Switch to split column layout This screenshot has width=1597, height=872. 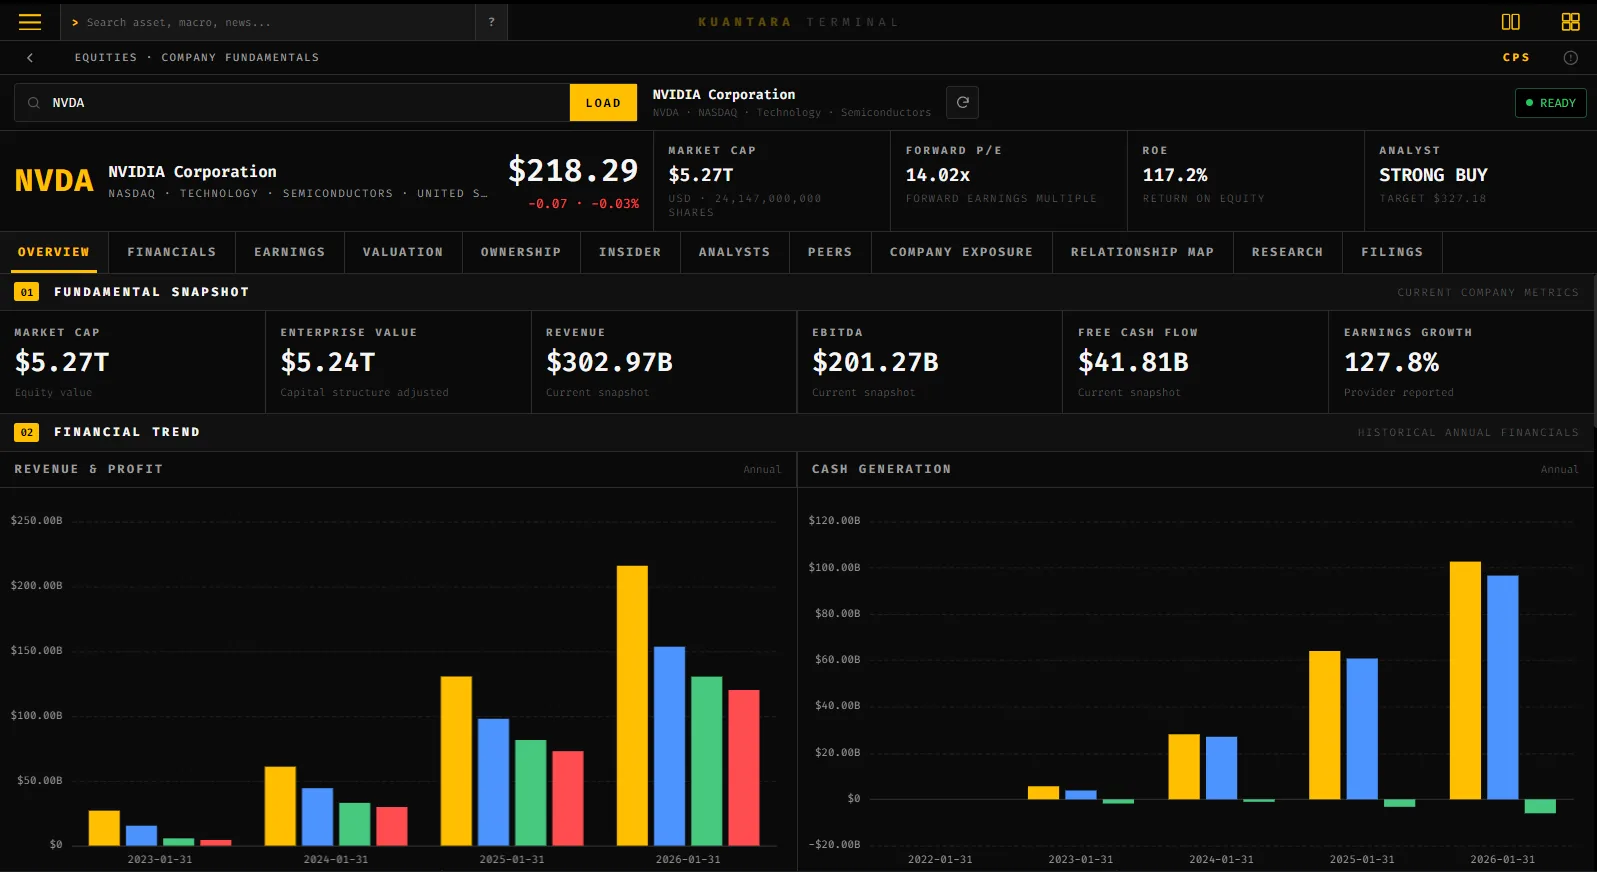[1510, 22]
